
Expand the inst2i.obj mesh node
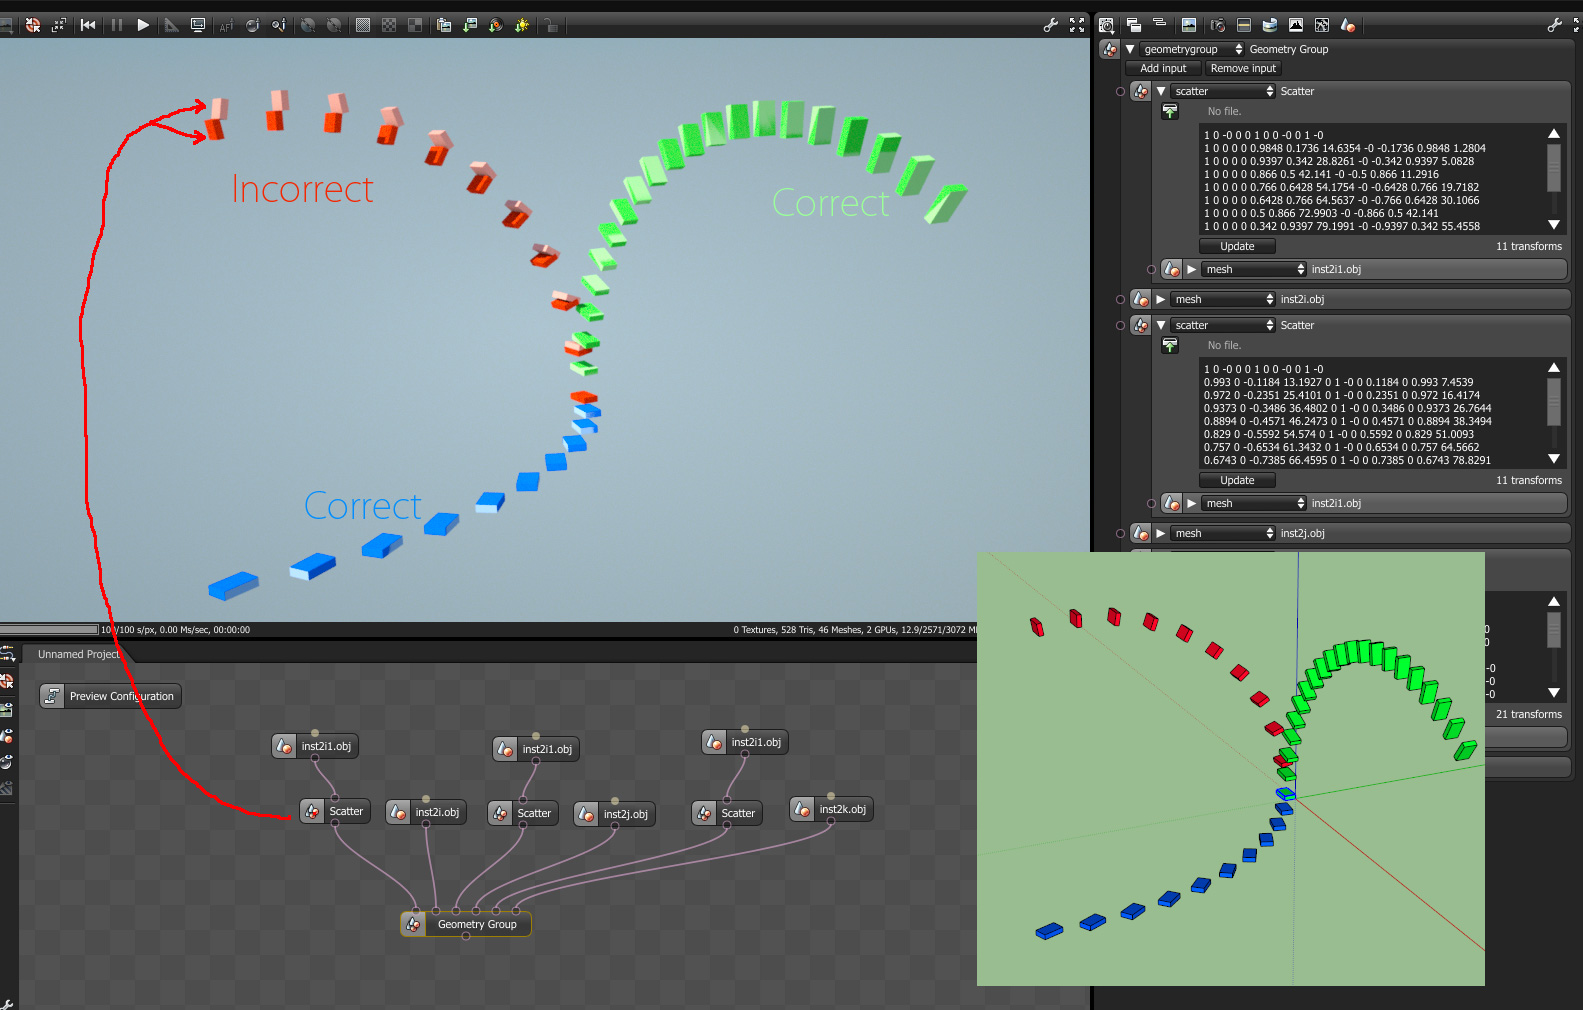pos(1161,299)
